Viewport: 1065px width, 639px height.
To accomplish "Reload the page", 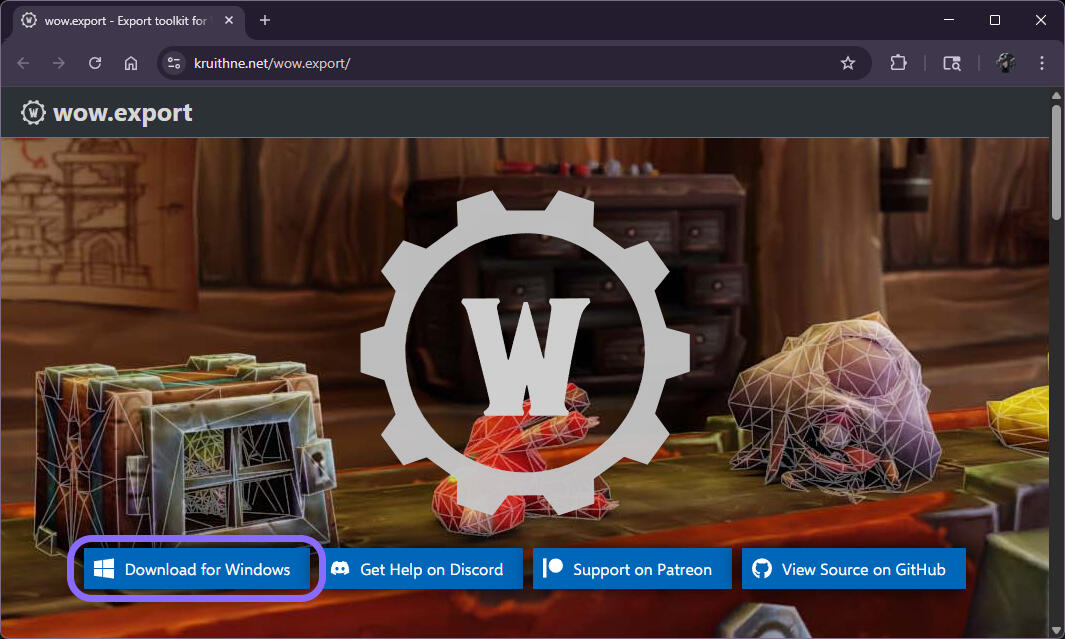I will (95, 63).
